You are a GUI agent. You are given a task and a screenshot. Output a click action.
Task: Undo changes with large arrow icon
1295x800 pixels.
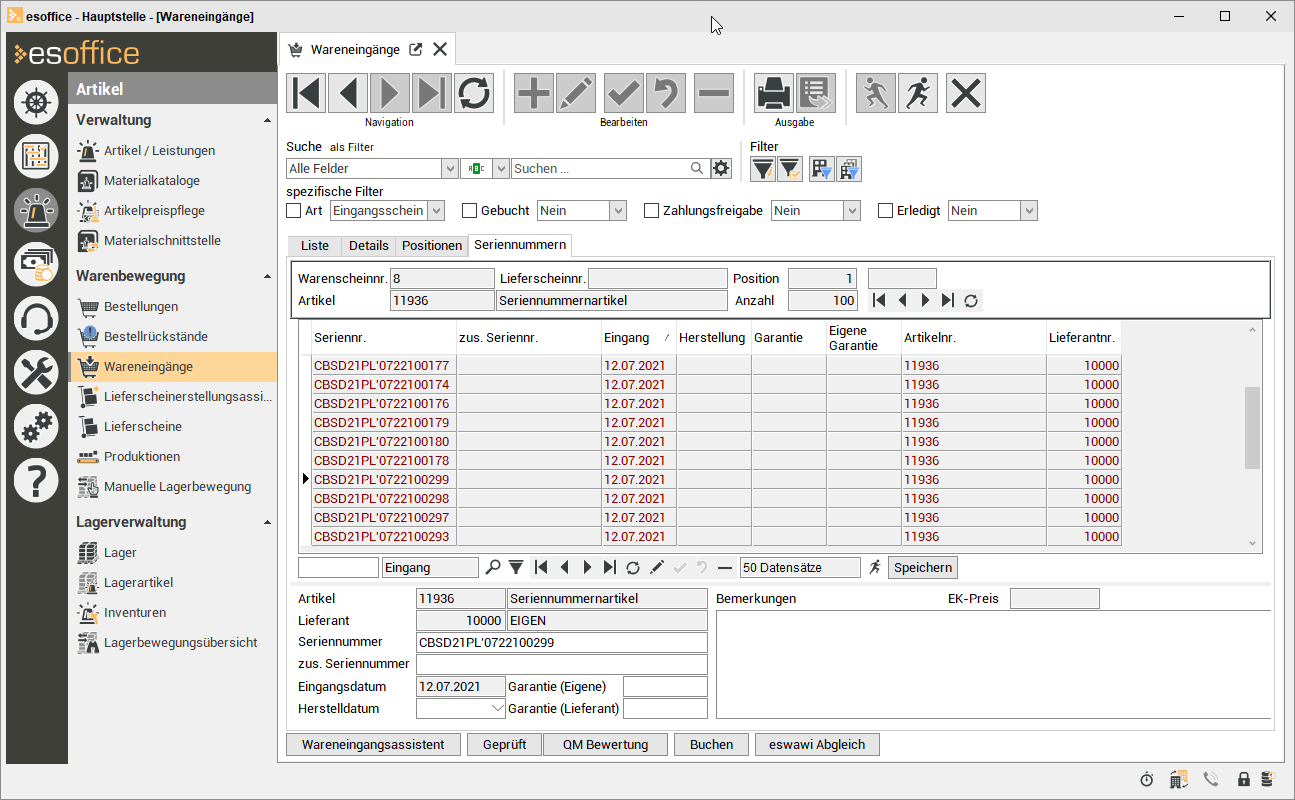666,93
